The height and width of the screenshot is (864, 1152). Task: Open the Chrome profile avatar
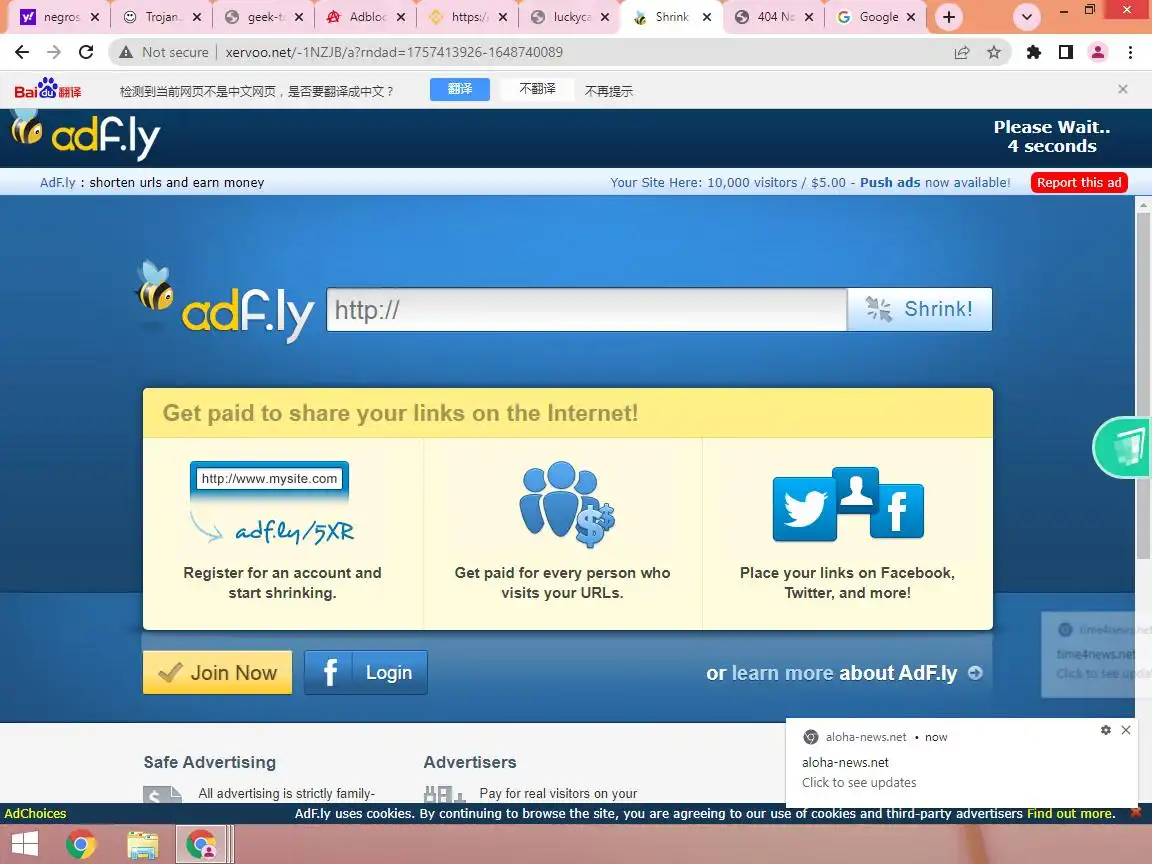pos(1098,52)
